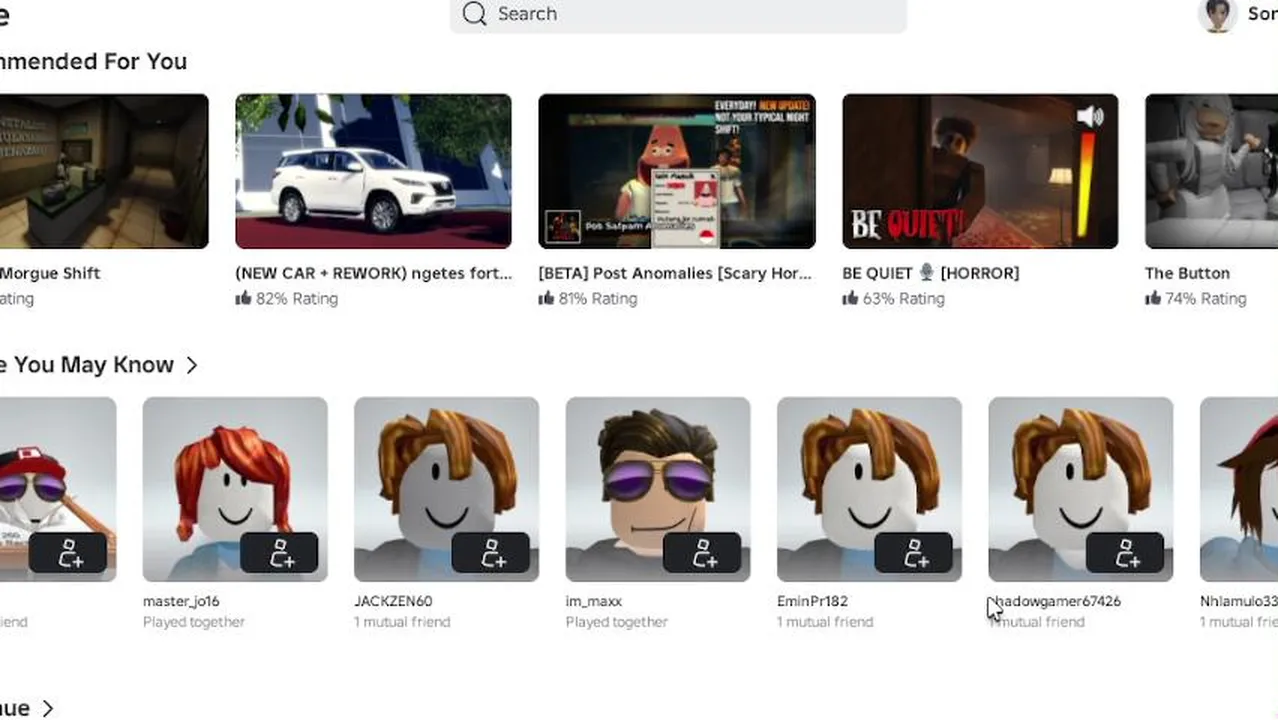Expand the bottom section chevron
This screenshot has height=720, width=1278.
(46, 709)
